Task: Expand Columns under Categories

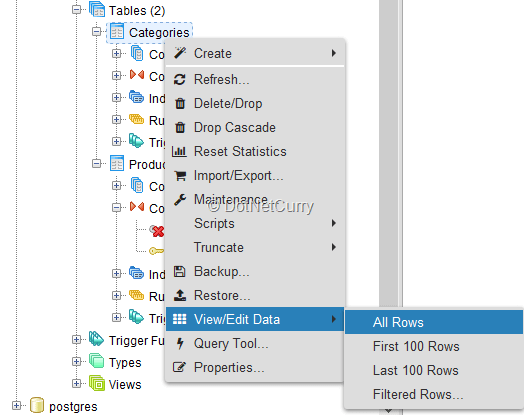Action: pos(117,53)
